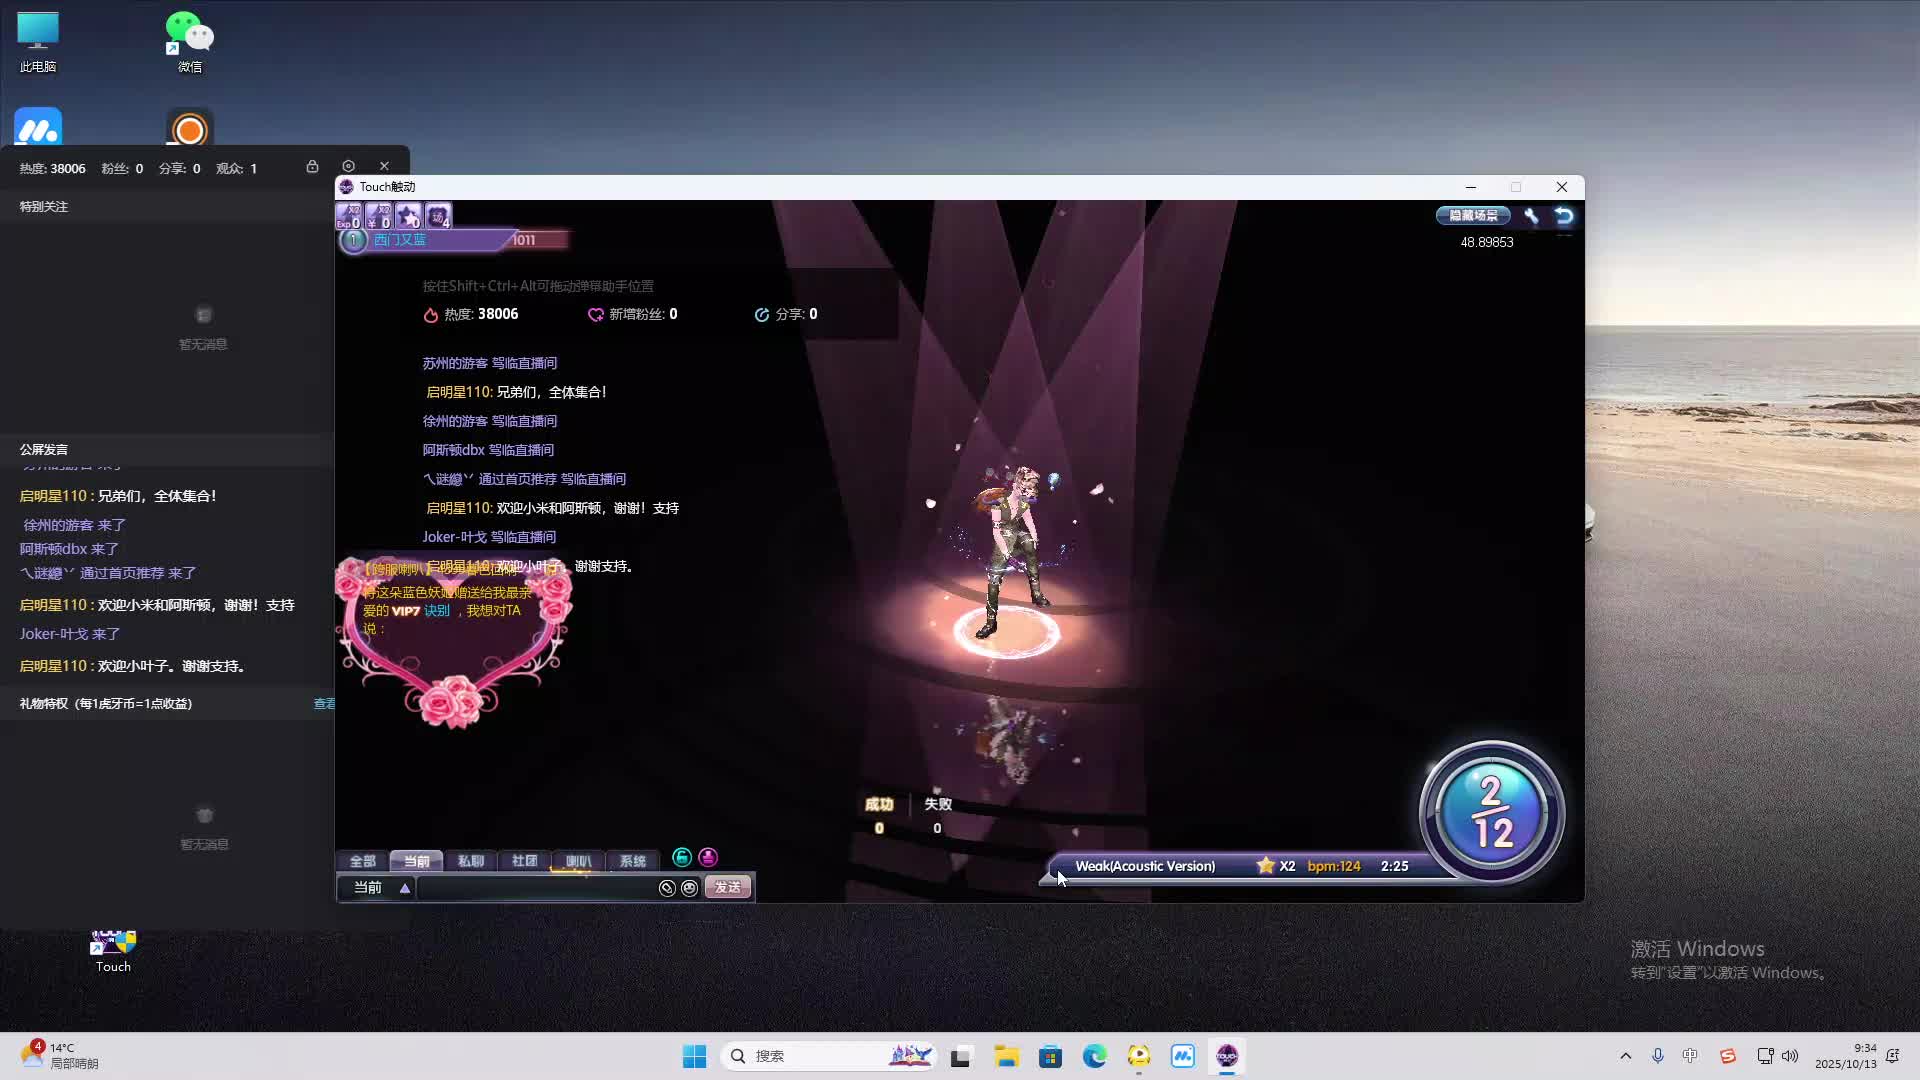1920x1080 pixels.
Task: Click the chat message input field
Action: pos(536,888)
